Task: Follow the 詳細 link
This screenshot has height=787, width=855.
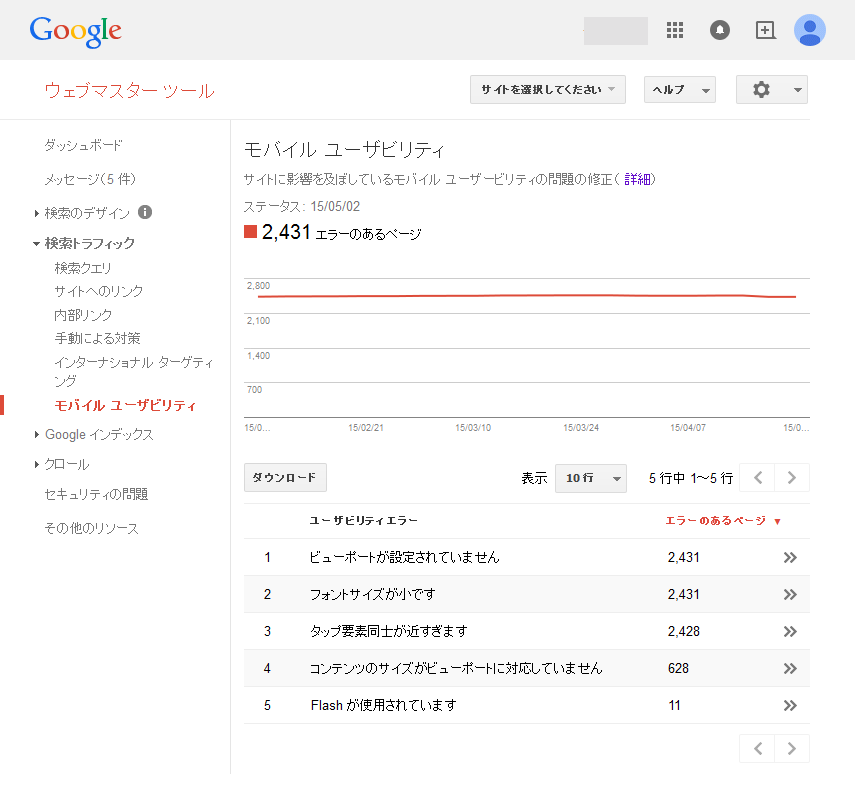Action: pos(637,179)
